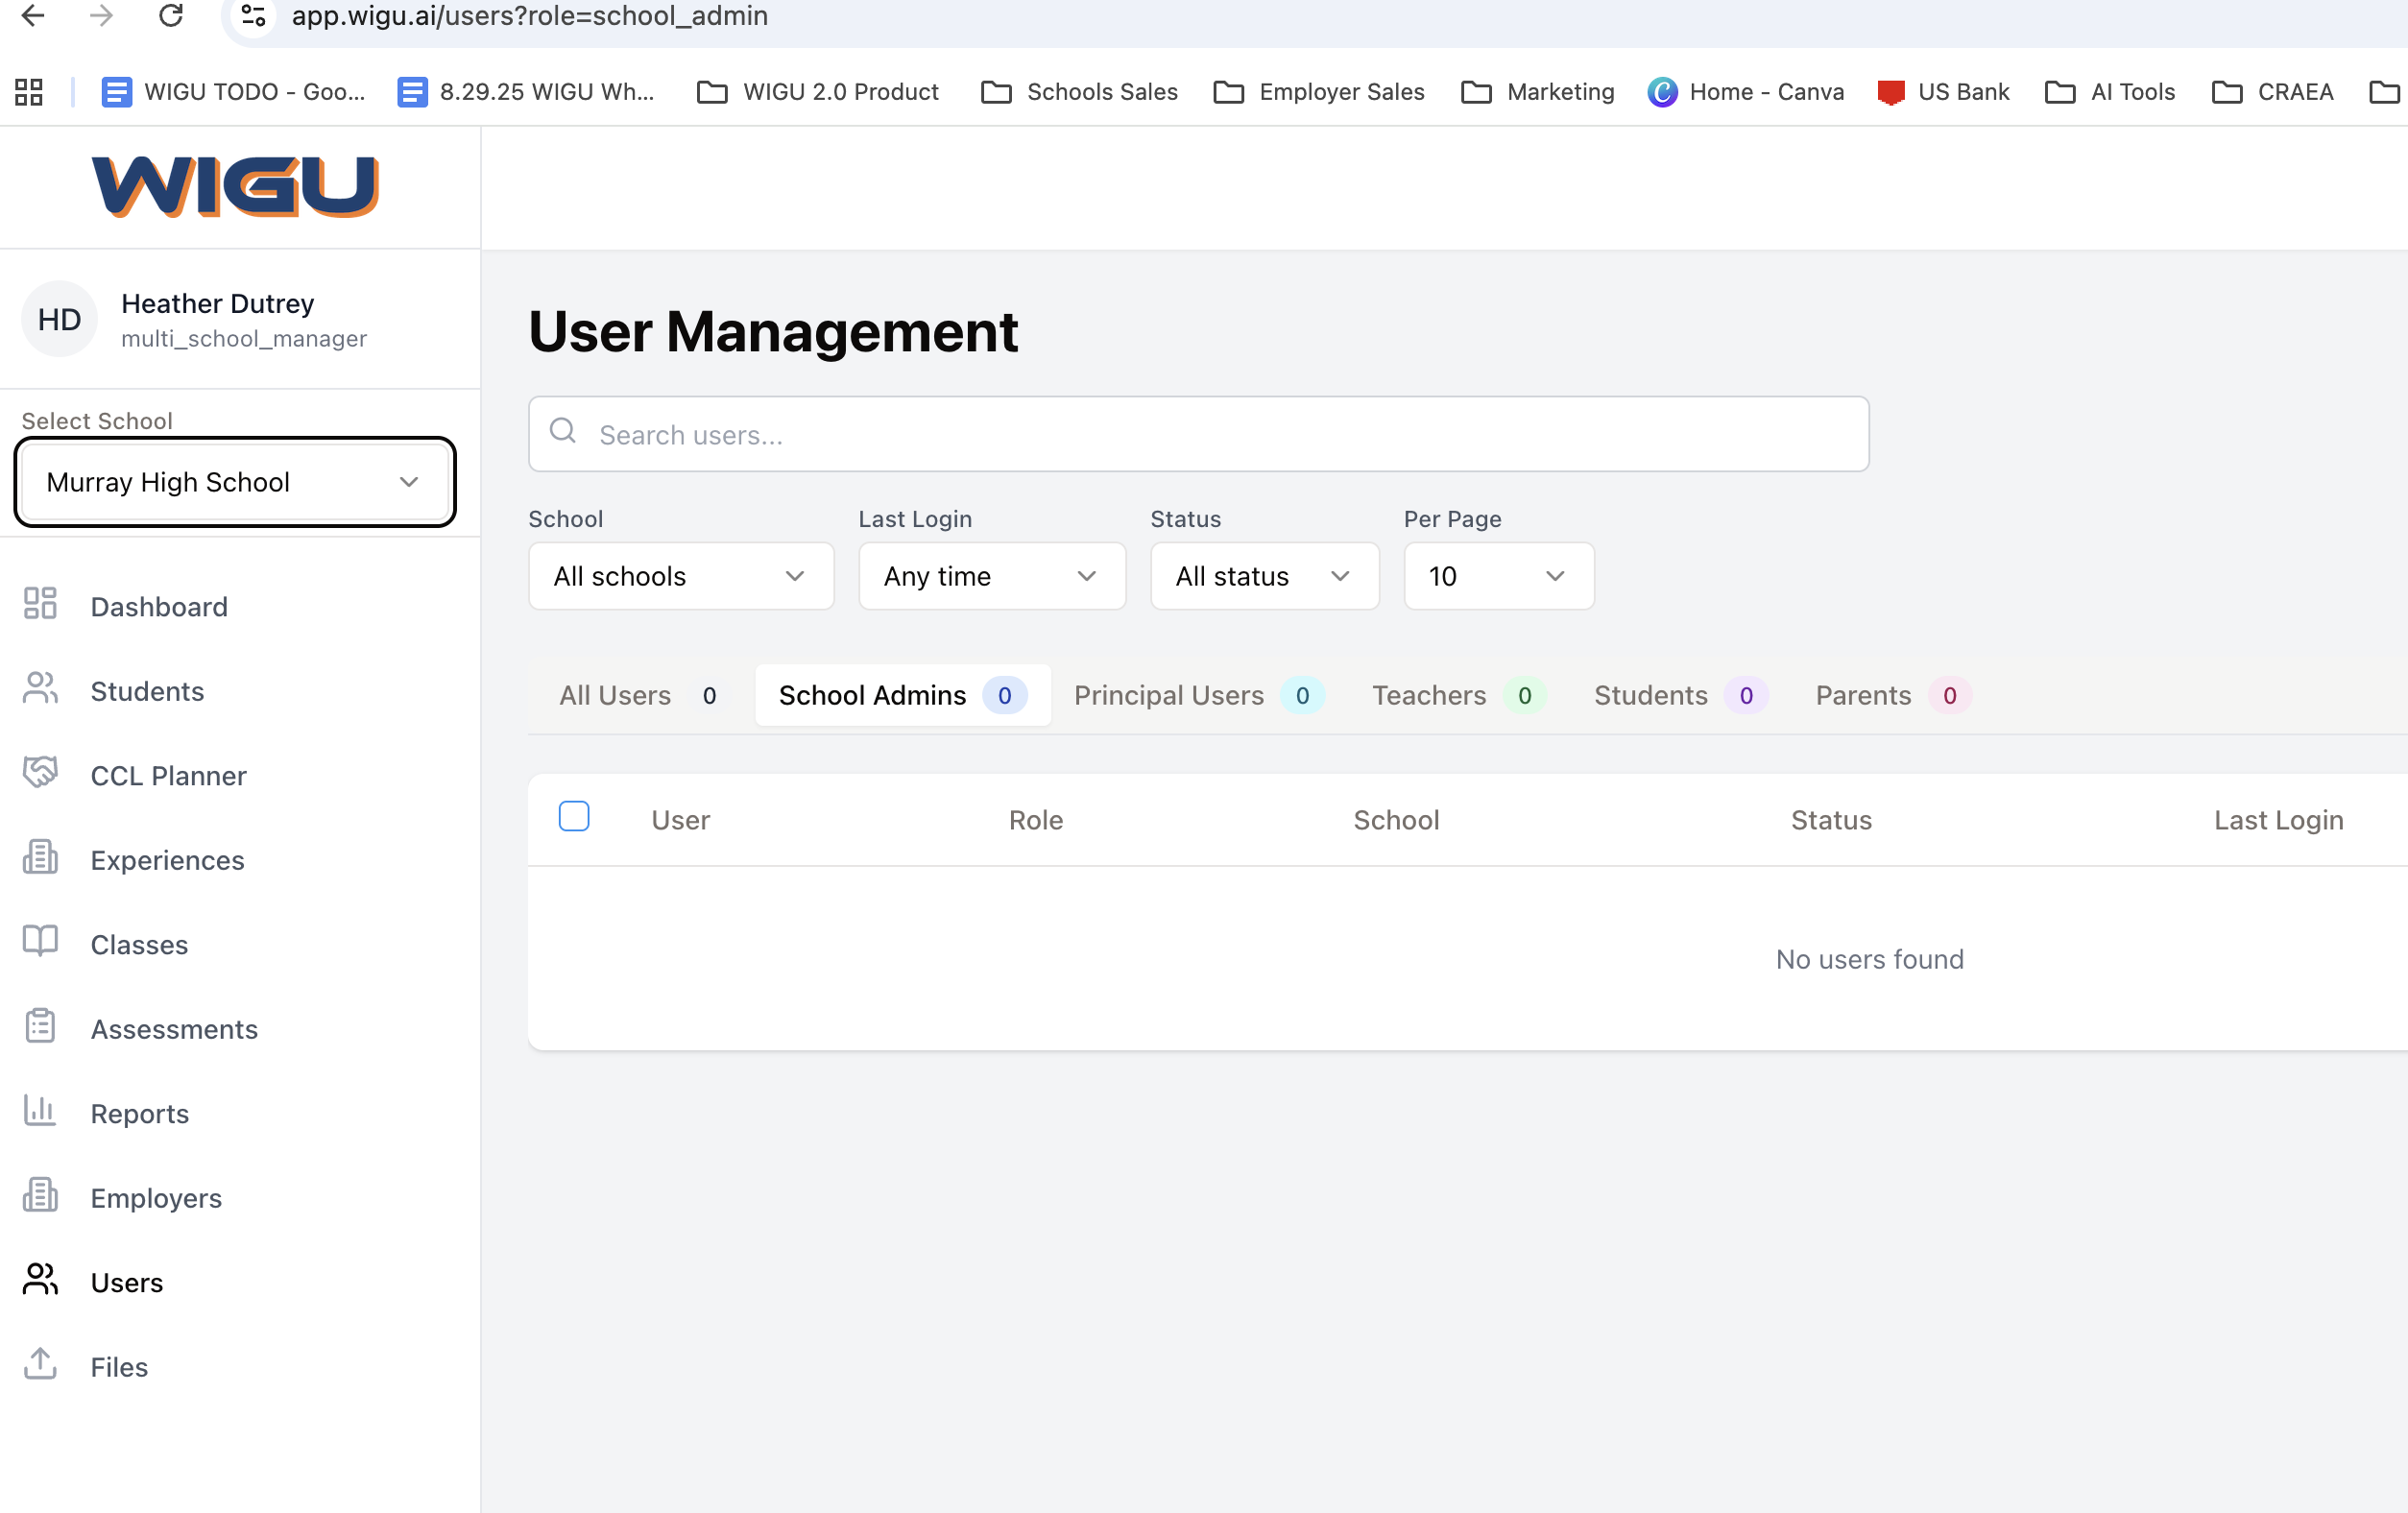Reload the page with browser refresh icon

point(171,16)
